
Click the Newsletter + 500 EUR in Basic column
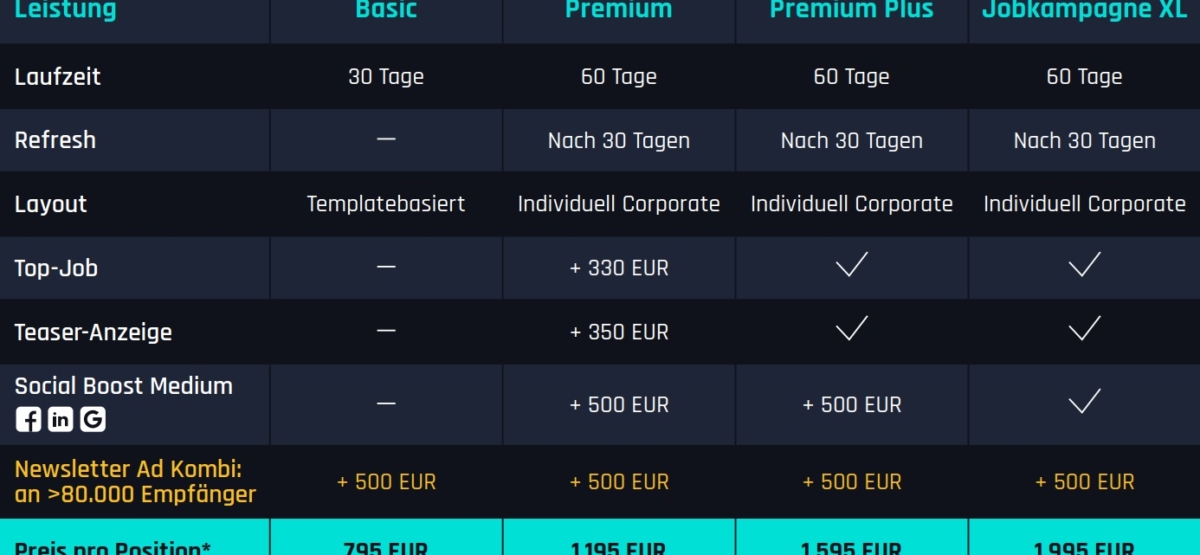coord(386,482)
